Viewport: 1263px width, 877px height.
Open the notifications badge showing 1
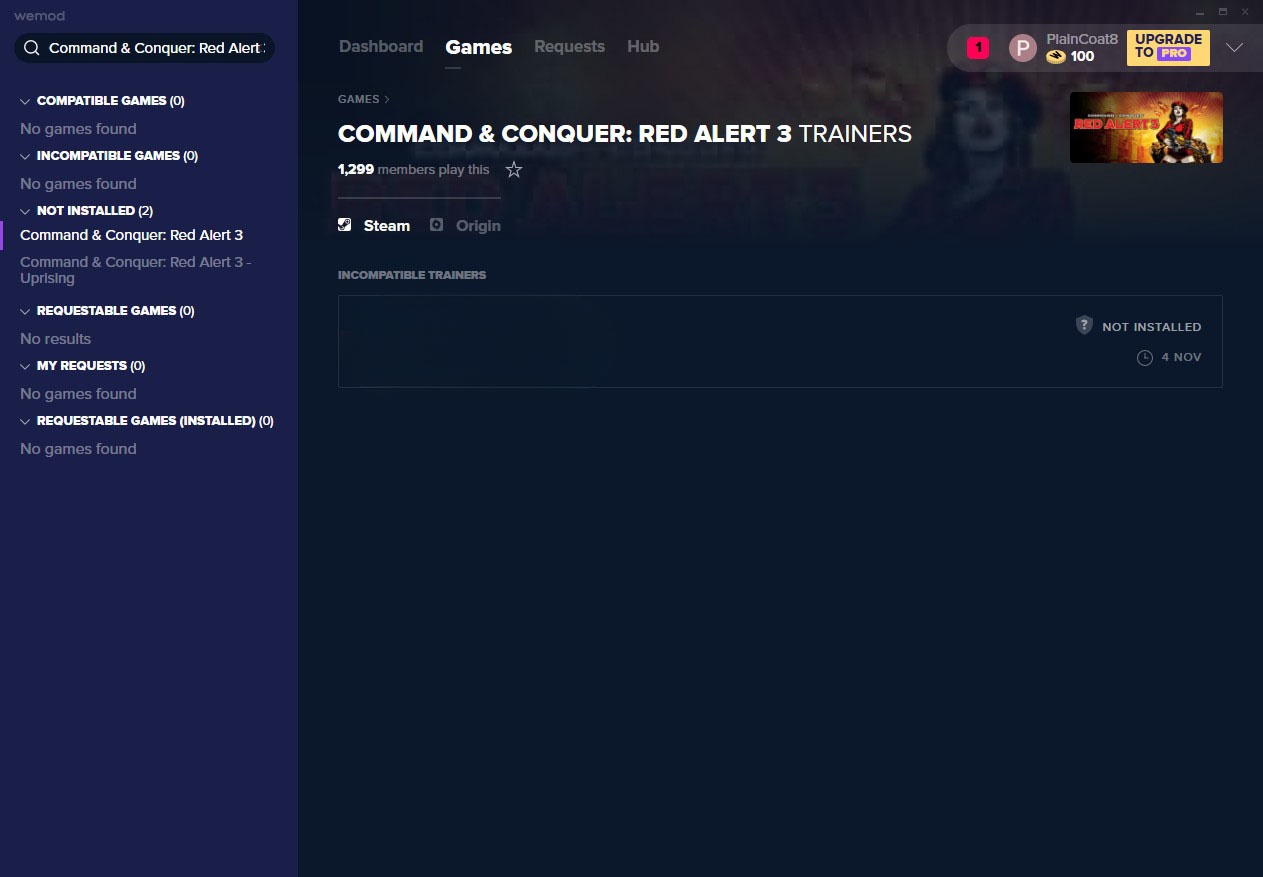(x=978, y=47)
